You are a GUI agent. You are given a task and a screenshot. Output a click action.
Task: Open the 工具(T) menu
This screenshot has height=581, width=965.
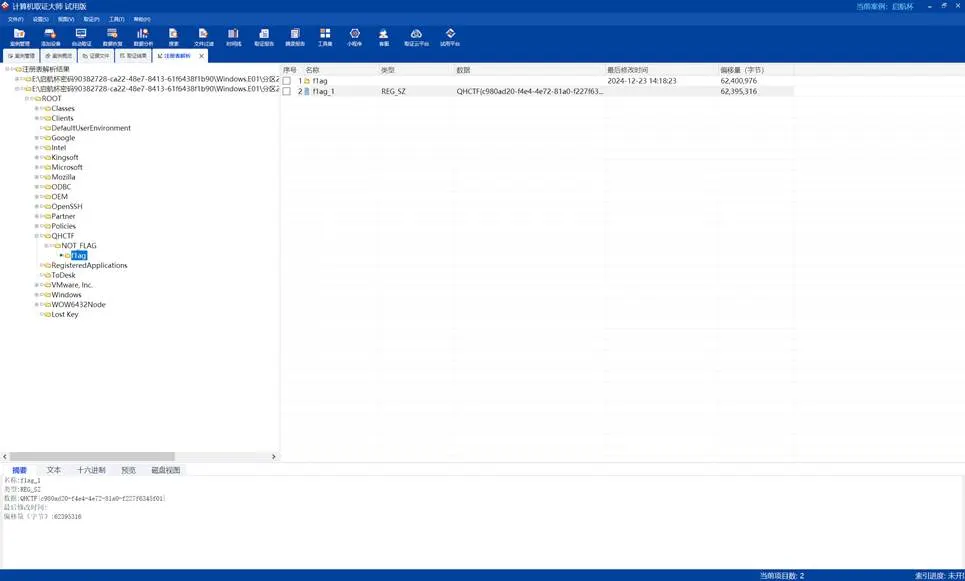116,19
